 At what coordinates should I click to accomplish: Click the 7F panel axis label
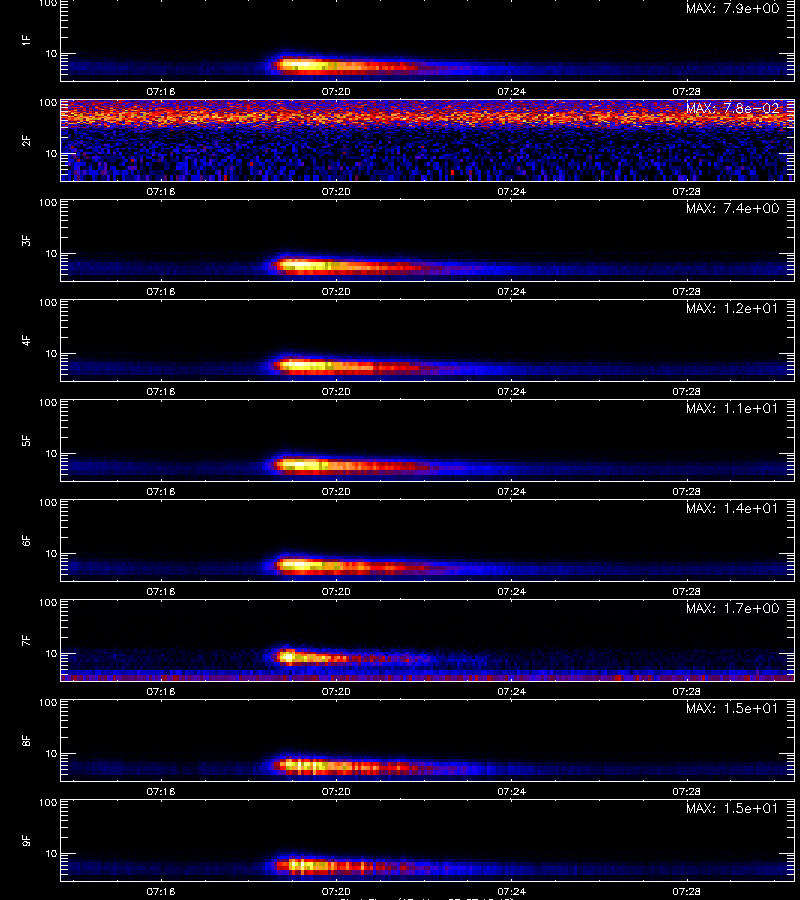pyautogui.click(x=26, y=640)
